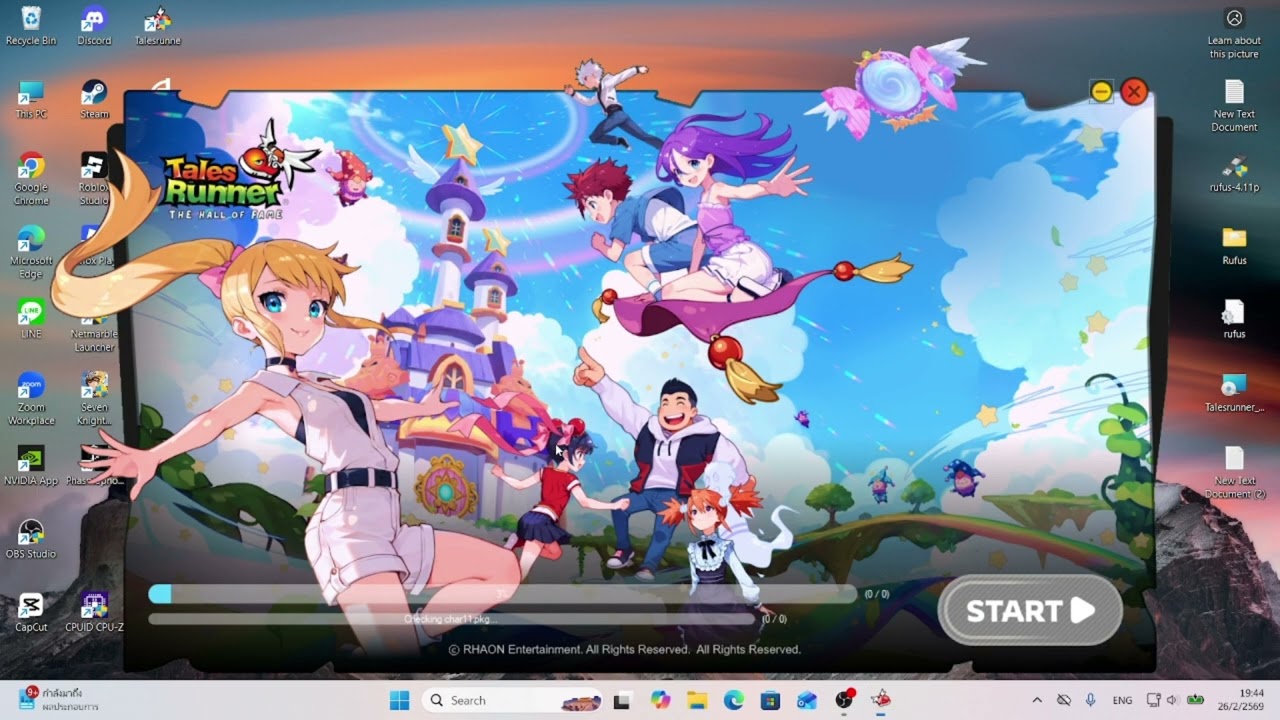
Task: Switch to TalesRunner launcher on the taskbar
Action: tap(881, 700)
